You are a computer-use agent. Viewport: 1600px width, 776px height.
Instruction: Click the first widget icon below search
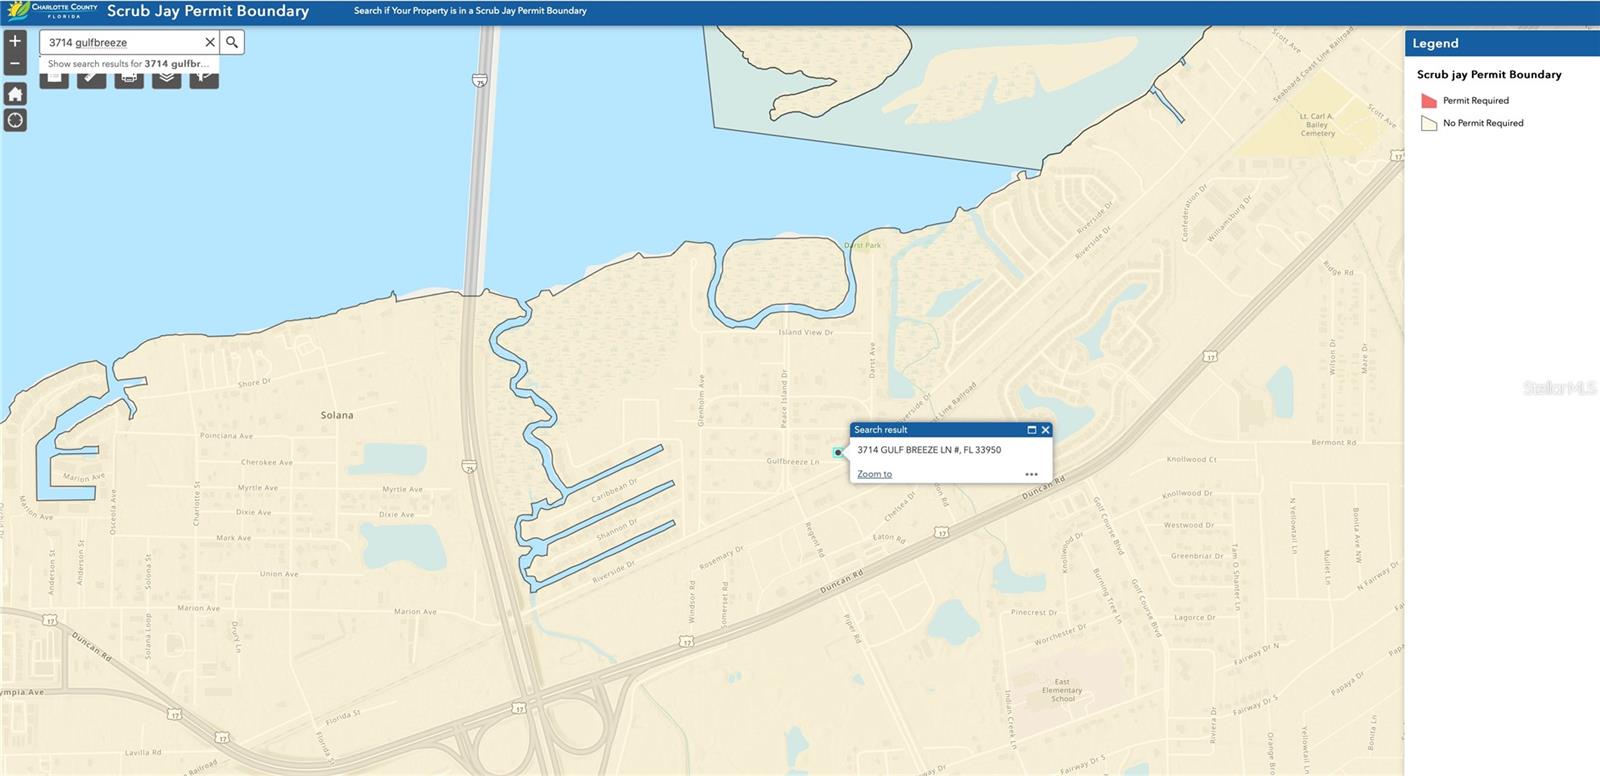pyautogui.click(x=54, y=79)
